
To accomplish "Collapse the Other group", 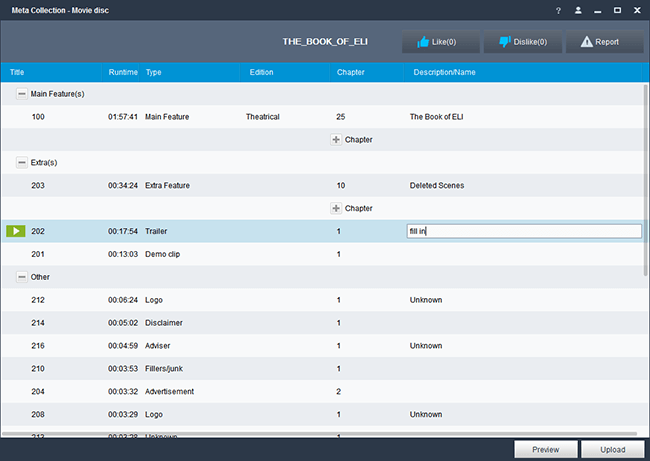I will 22,277.
